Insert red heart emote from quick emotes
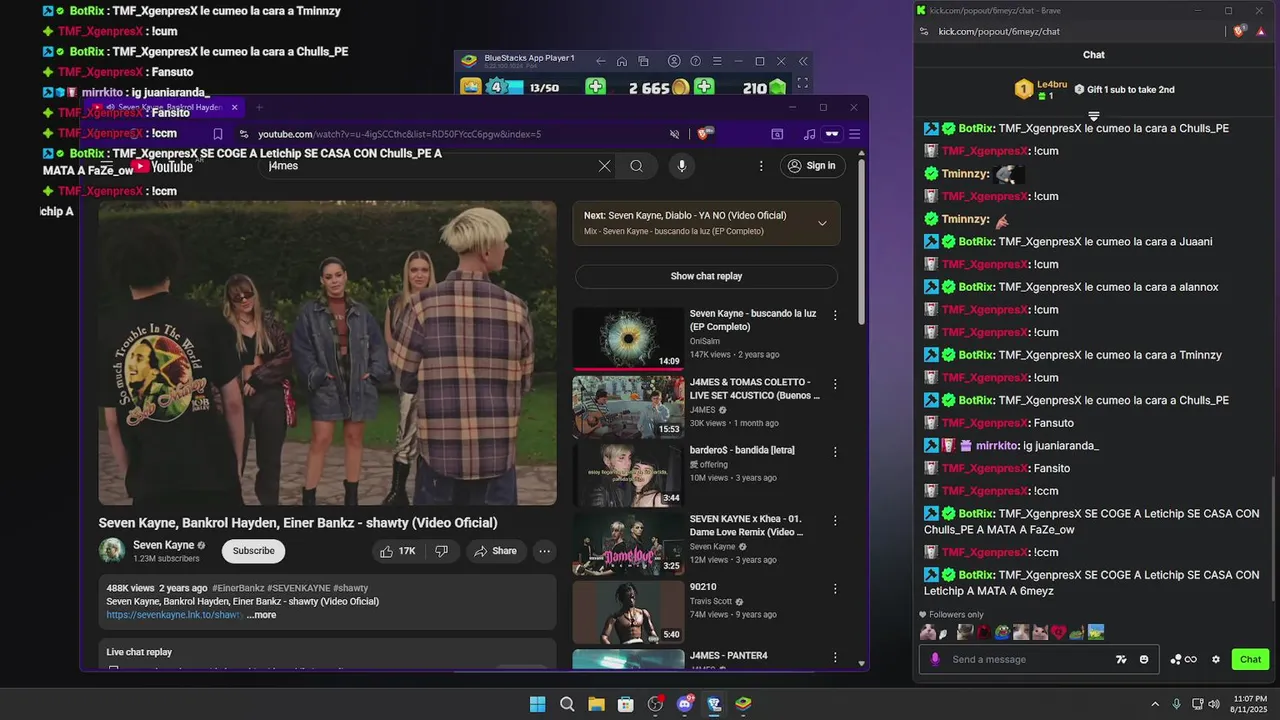The image size is (1280, 720). (1058, 632)
